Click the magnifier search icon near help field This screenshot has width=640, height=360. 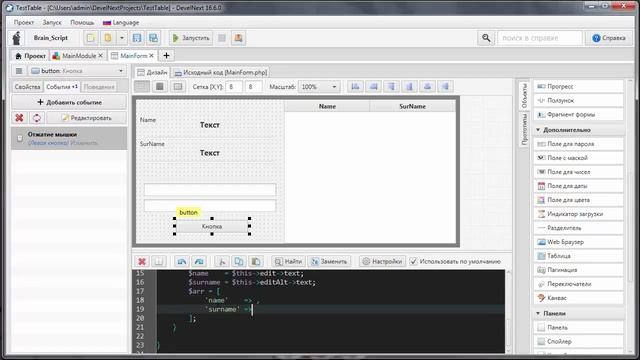coord(486,38)
